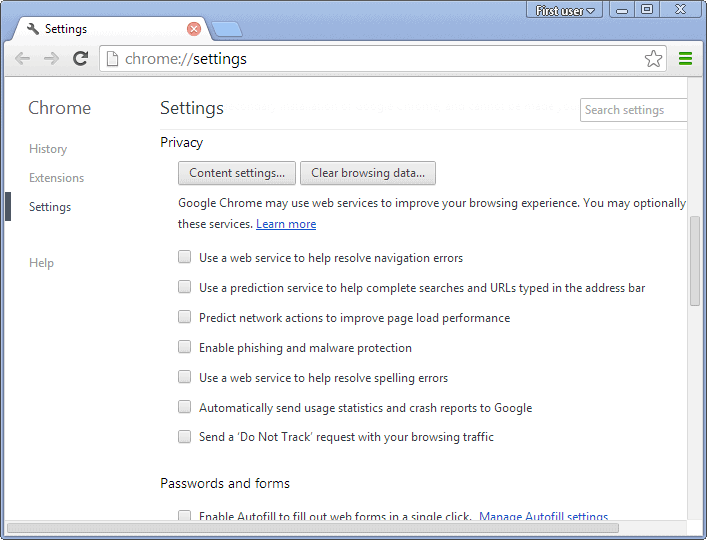Open a new tab
The width and height of the screenshot is (707, 540).
coord(226,29)
